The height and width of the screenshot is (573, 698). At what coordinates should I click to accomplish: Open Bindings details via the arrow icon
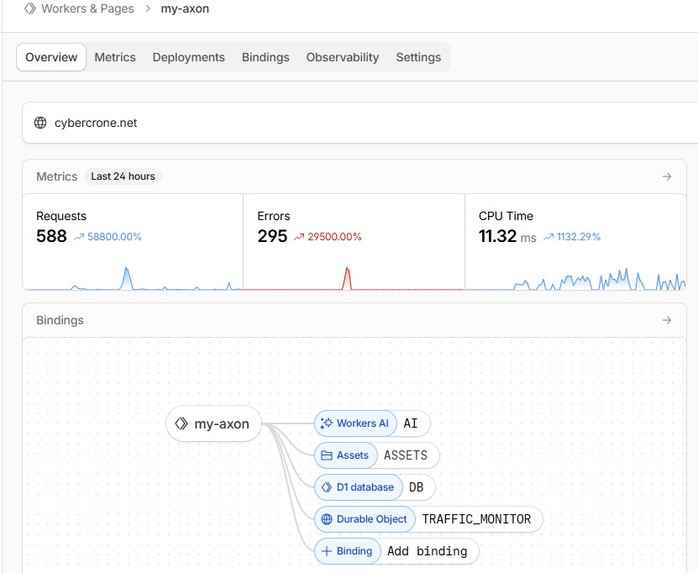666,320
